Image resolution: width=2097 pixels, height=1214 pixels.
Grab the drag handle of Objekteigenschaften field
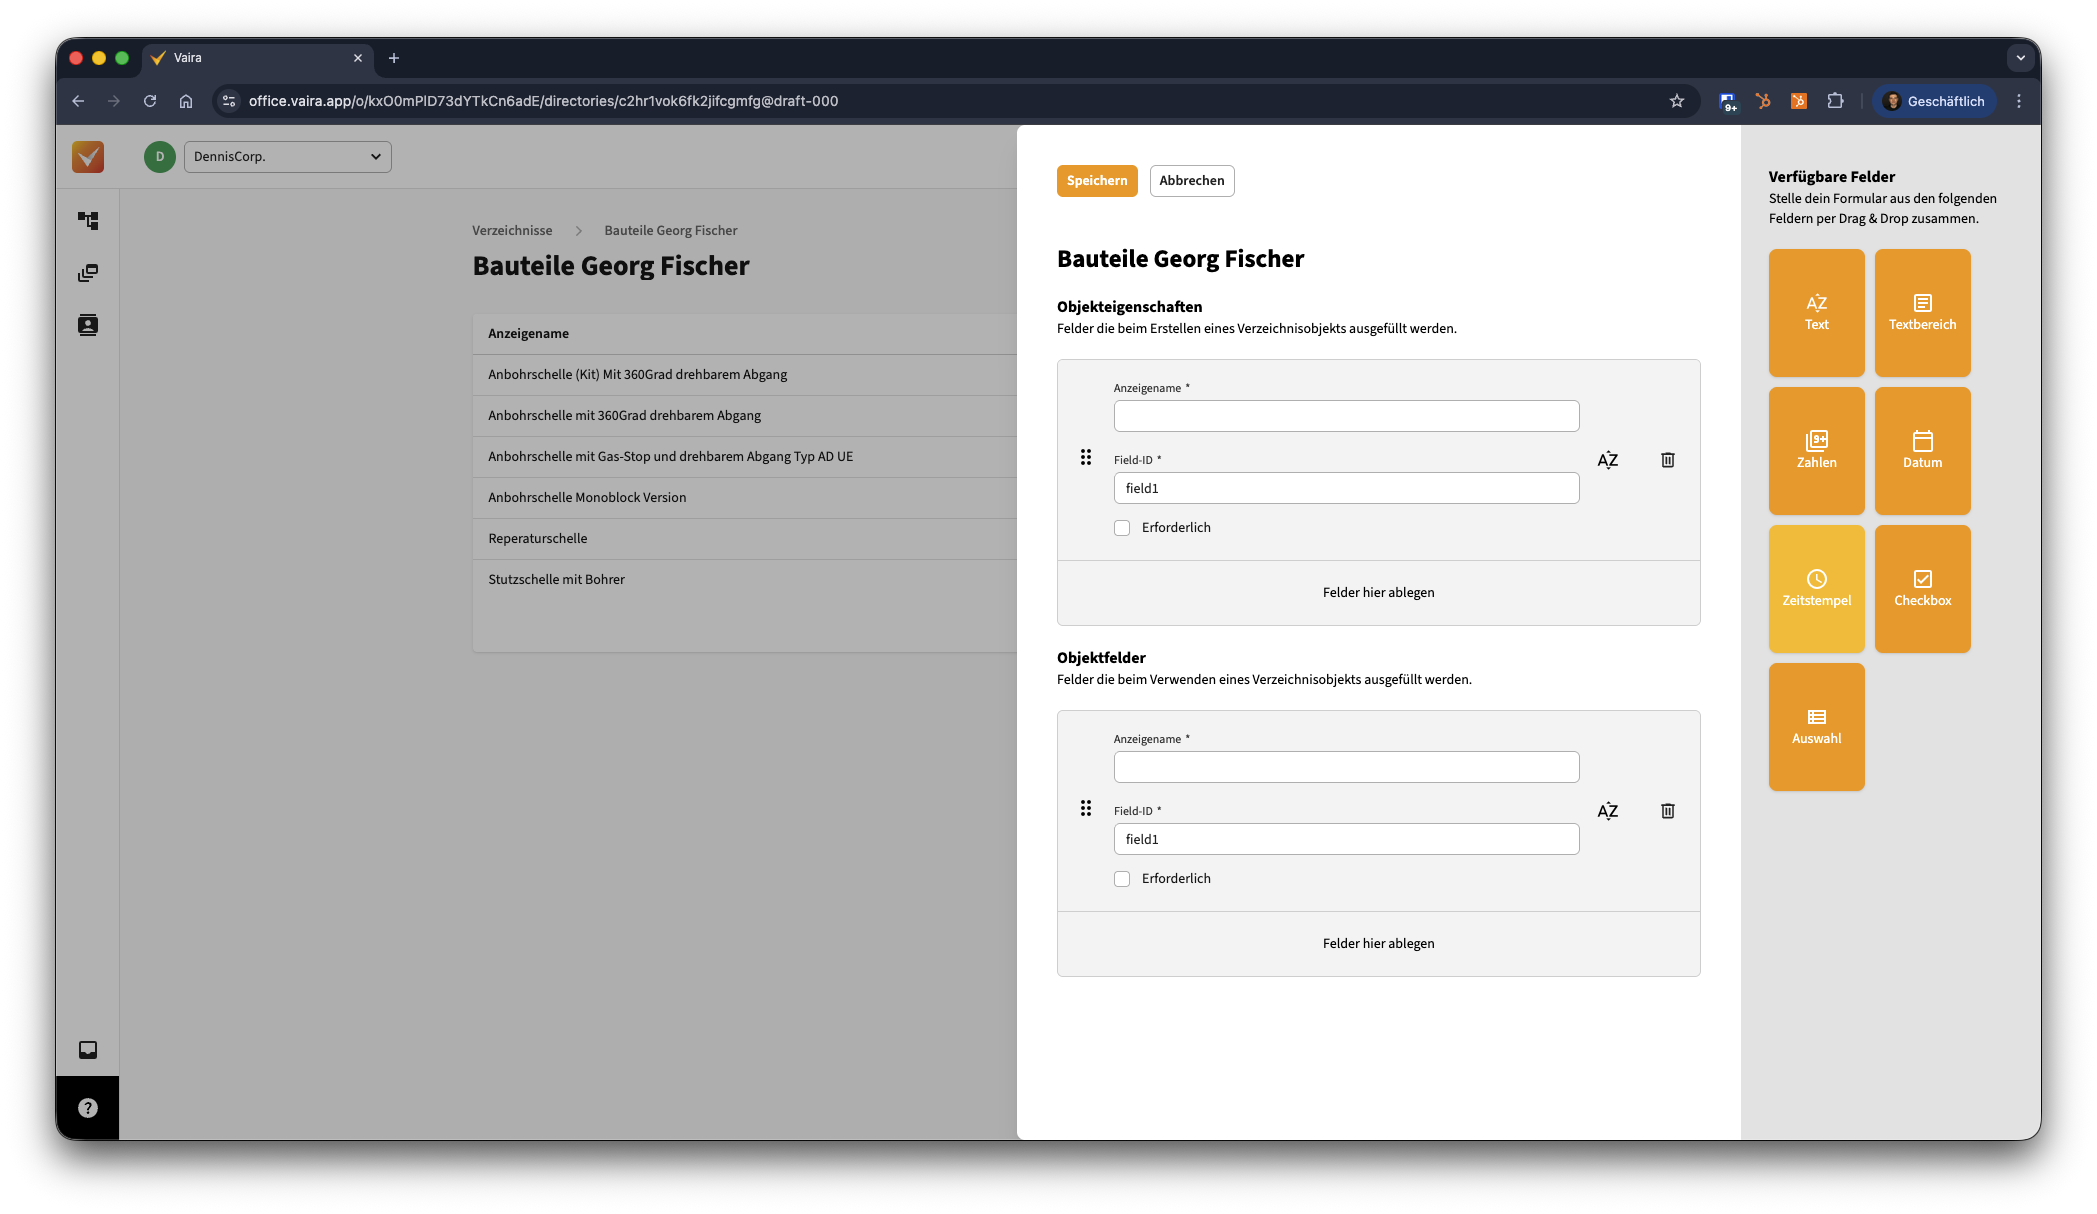(1085, 458)
